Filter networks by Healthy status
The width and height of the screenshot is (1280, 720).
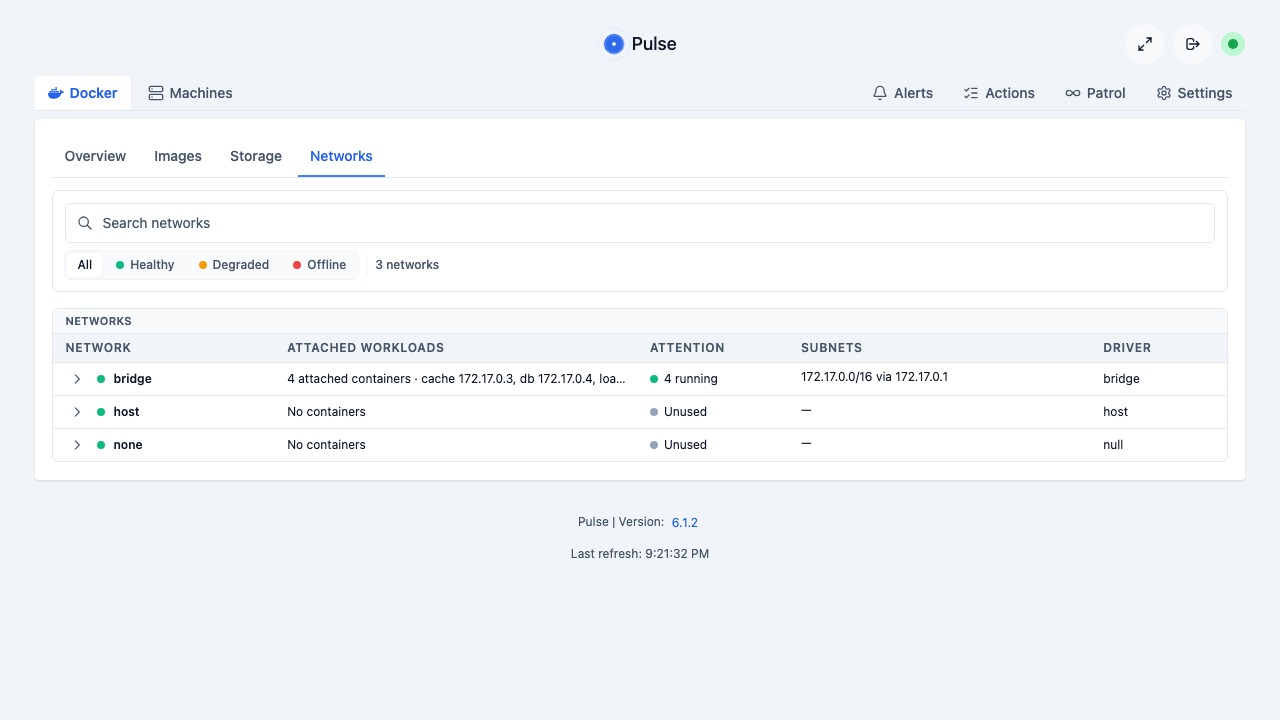click(x=145, y=265)
